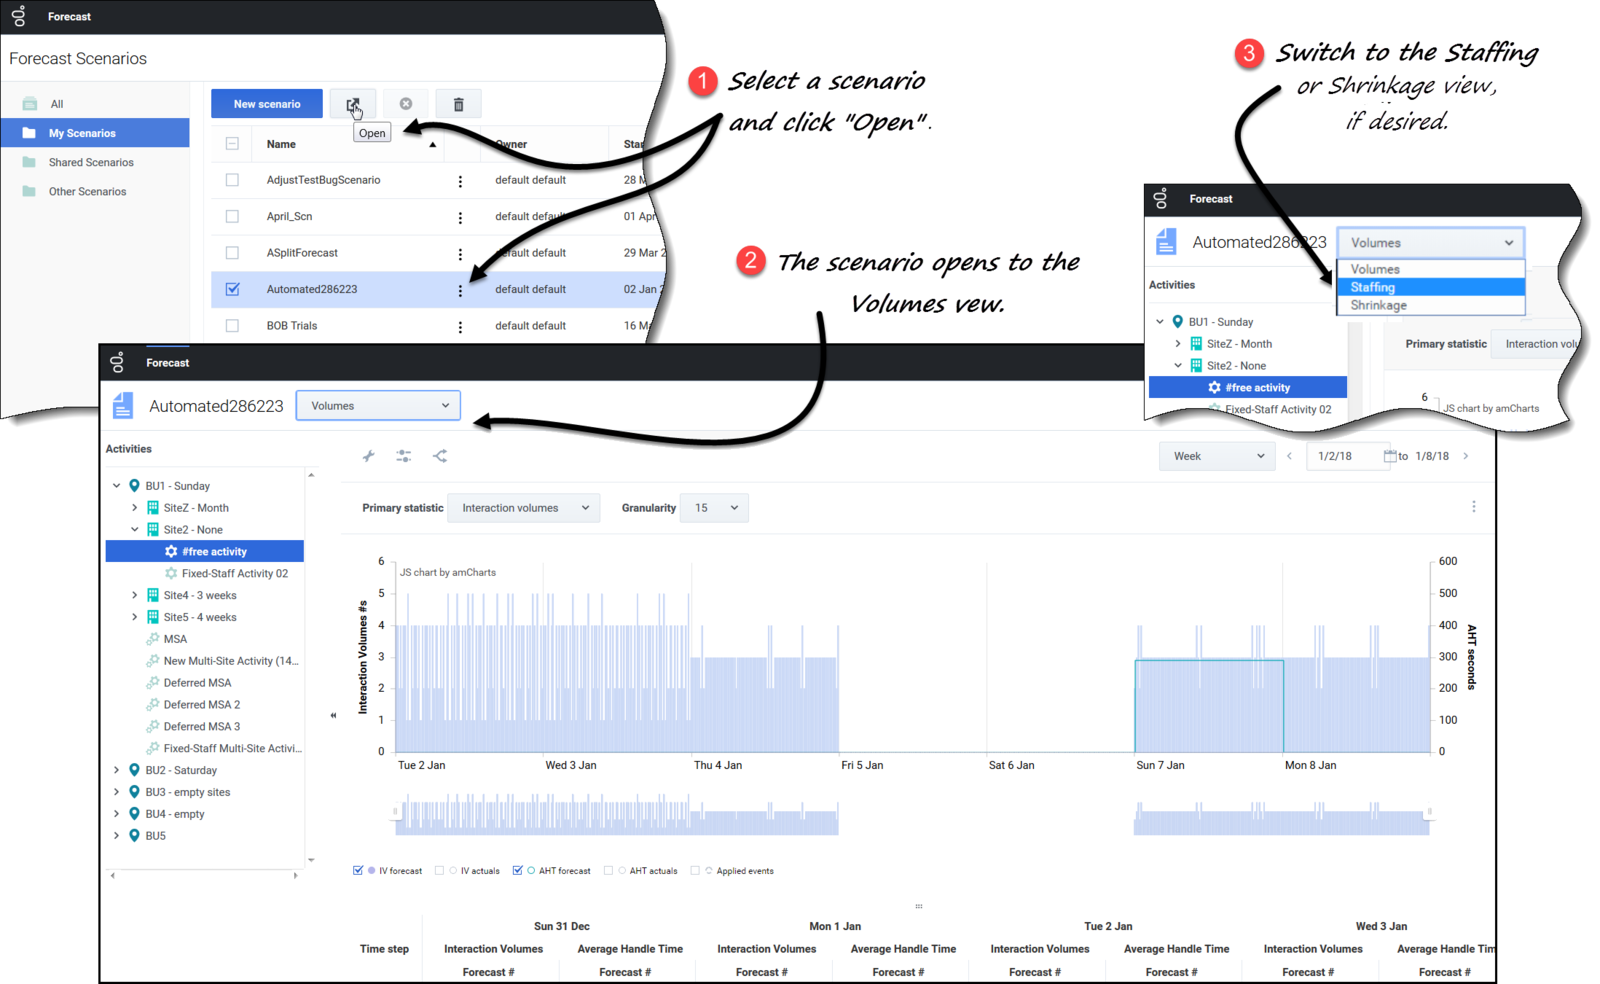Viewport: 1600px width, 984px height.
Task: Collapse the BU1 - Sunday tree node
Action: coord(117,486)
